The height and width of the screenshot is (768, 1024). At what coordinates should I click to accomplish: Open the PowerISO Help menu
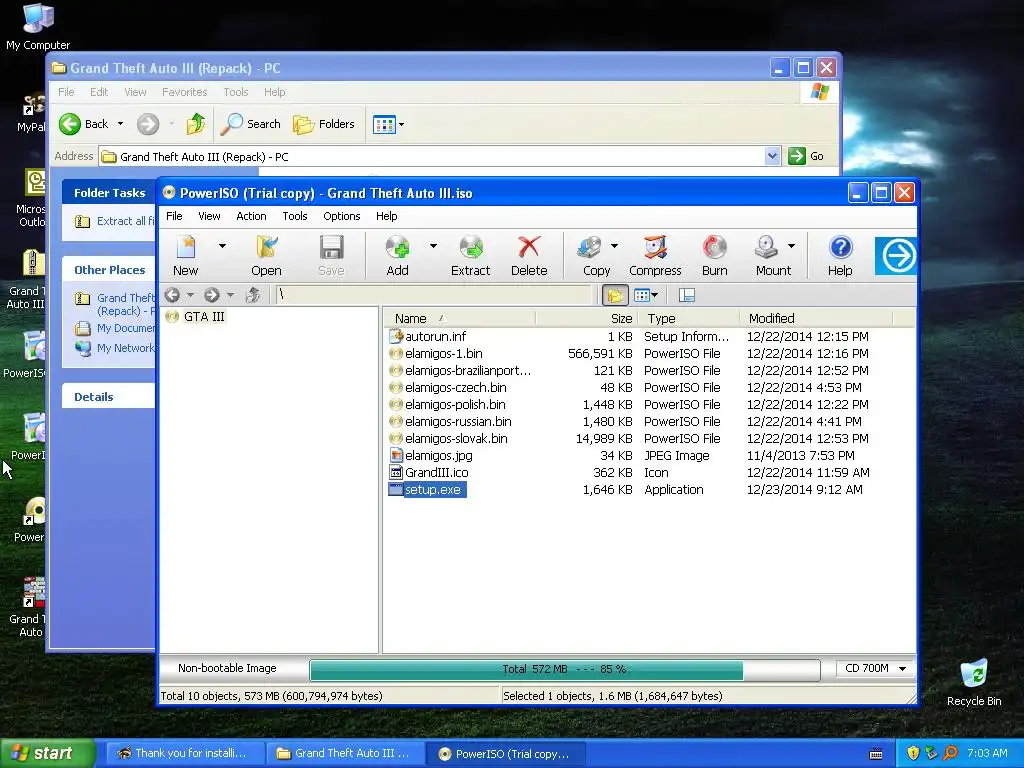387,216
